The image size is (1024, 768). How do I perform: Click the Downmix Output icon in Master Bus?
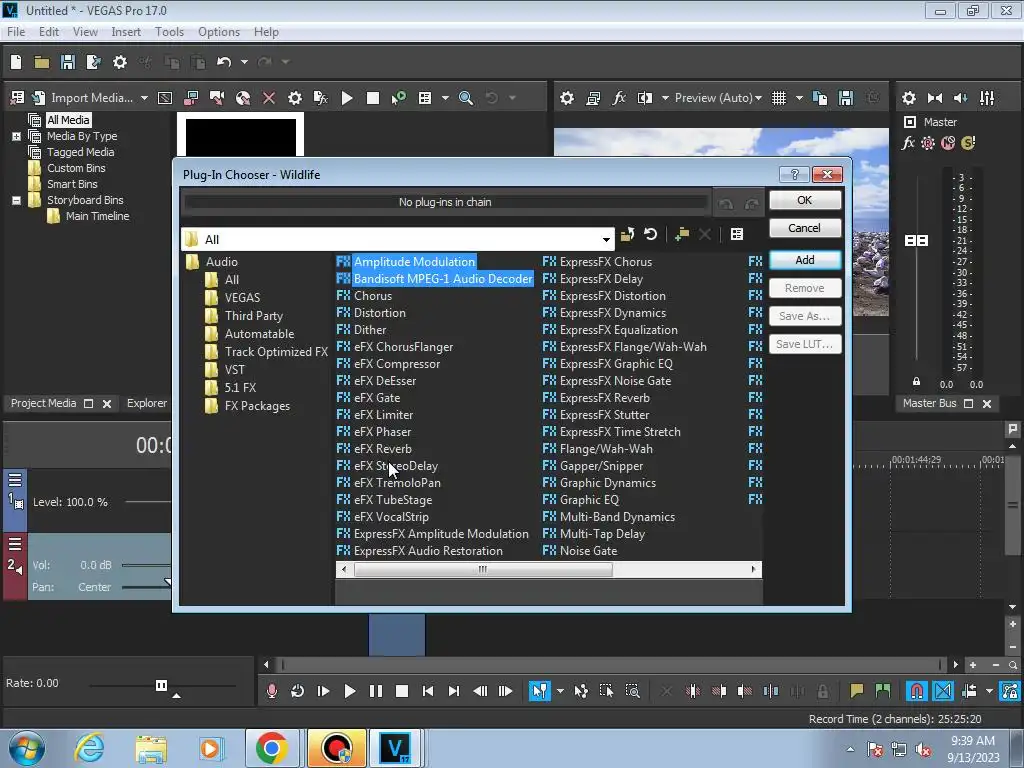[935, 98]
